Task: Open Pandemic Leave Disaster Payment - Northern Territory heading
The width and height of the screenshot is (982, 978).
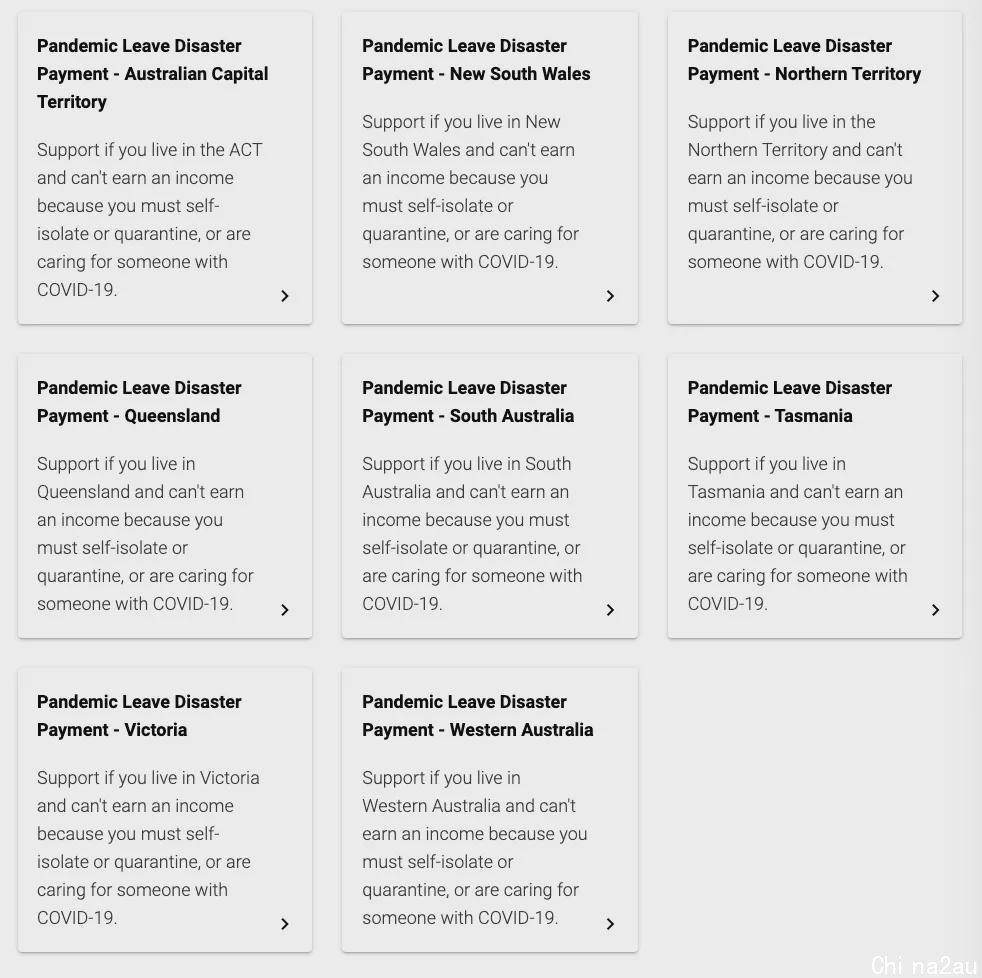Action: click(804, 59)
